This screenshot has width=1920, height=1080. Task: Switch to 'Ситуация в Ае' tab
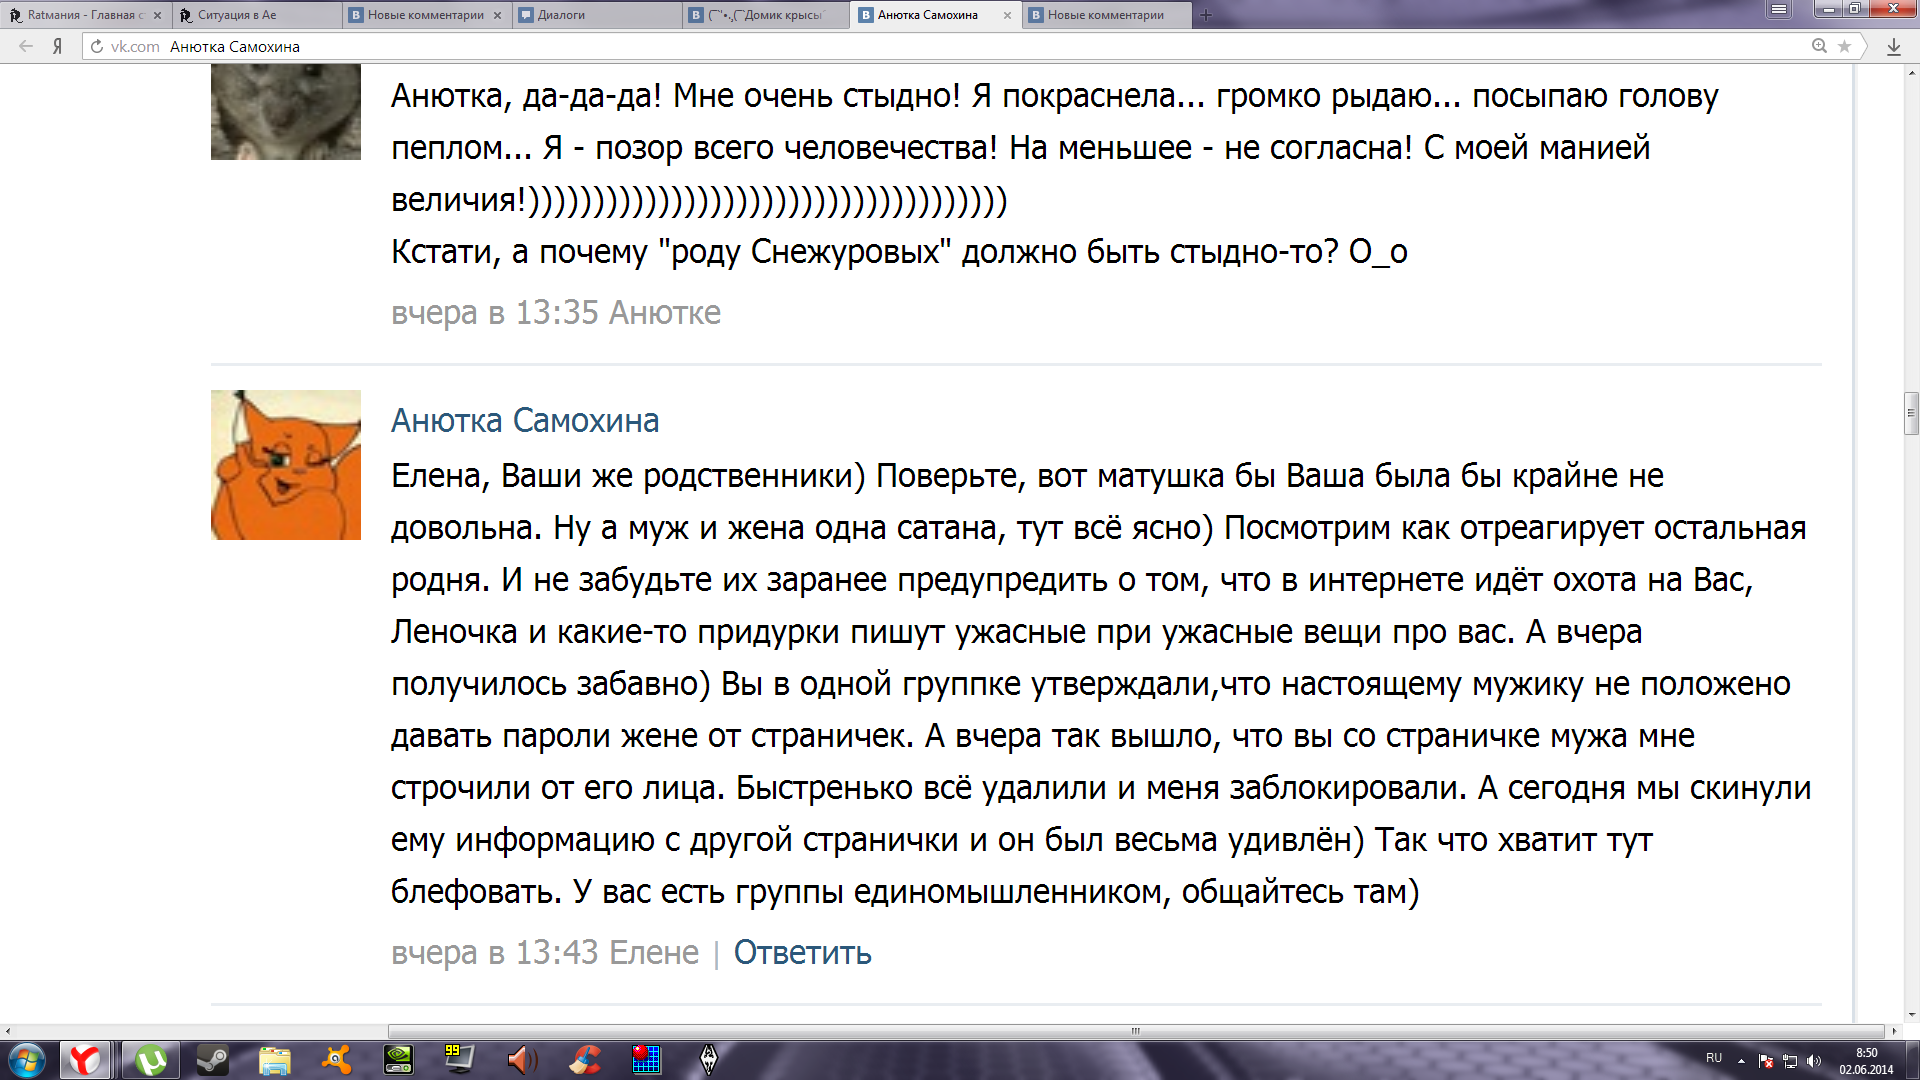(237, 15)
